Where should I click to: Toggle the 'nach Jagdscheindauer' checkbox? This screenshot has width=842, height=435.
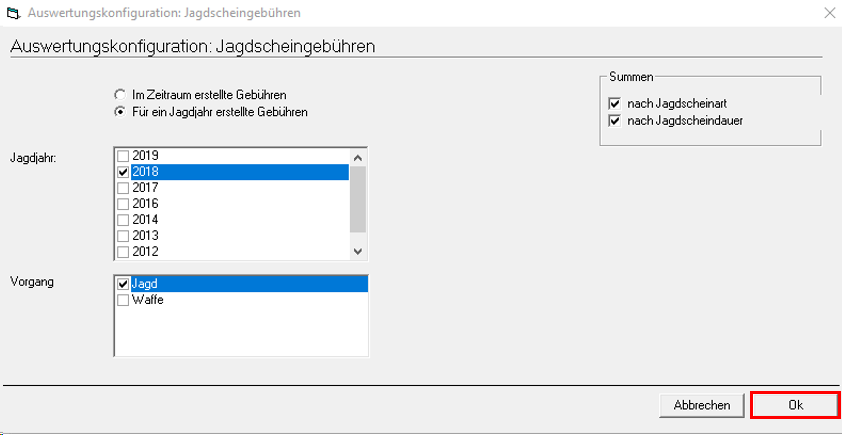pos(614,121)
